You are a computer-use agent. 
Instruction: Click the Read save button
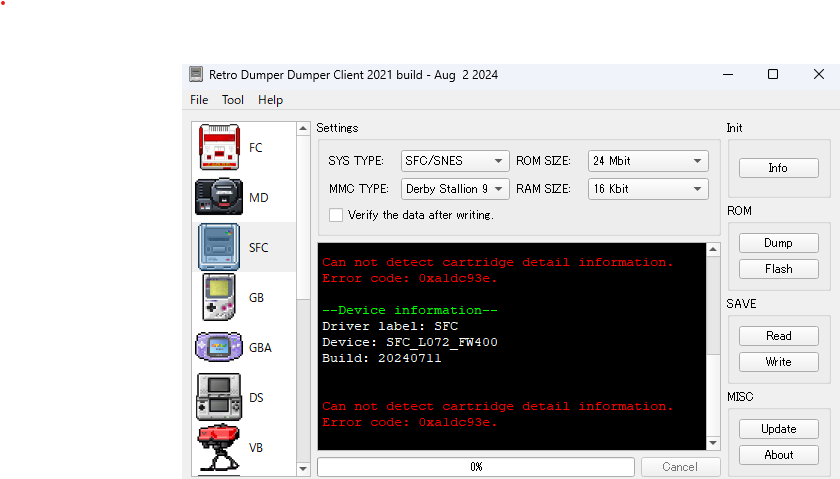tap(778, 336)
